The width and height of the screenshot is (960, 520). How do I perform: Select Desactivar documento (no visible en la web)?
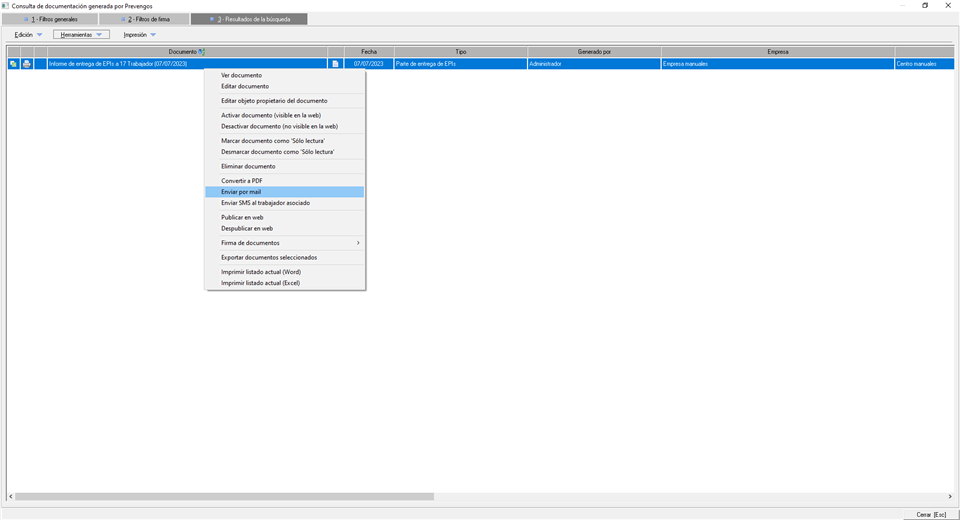tap(285, 126)
